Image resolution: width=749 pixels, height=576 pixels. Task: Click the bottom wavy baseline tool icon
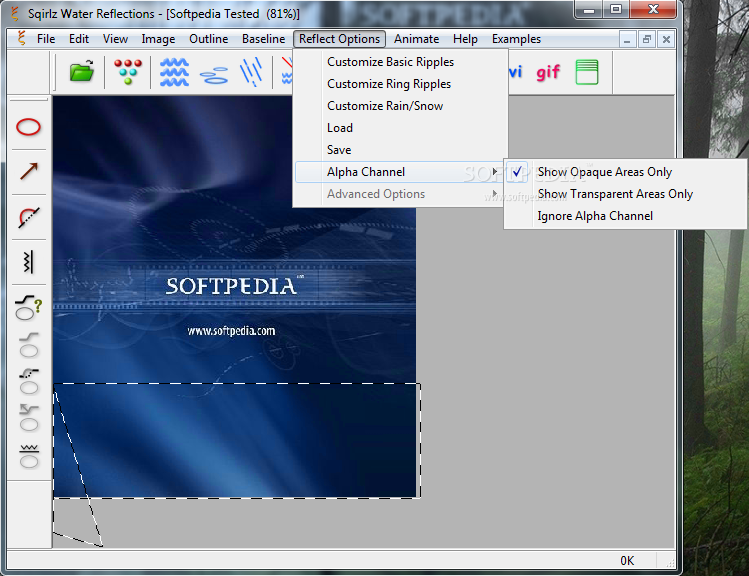29,456
